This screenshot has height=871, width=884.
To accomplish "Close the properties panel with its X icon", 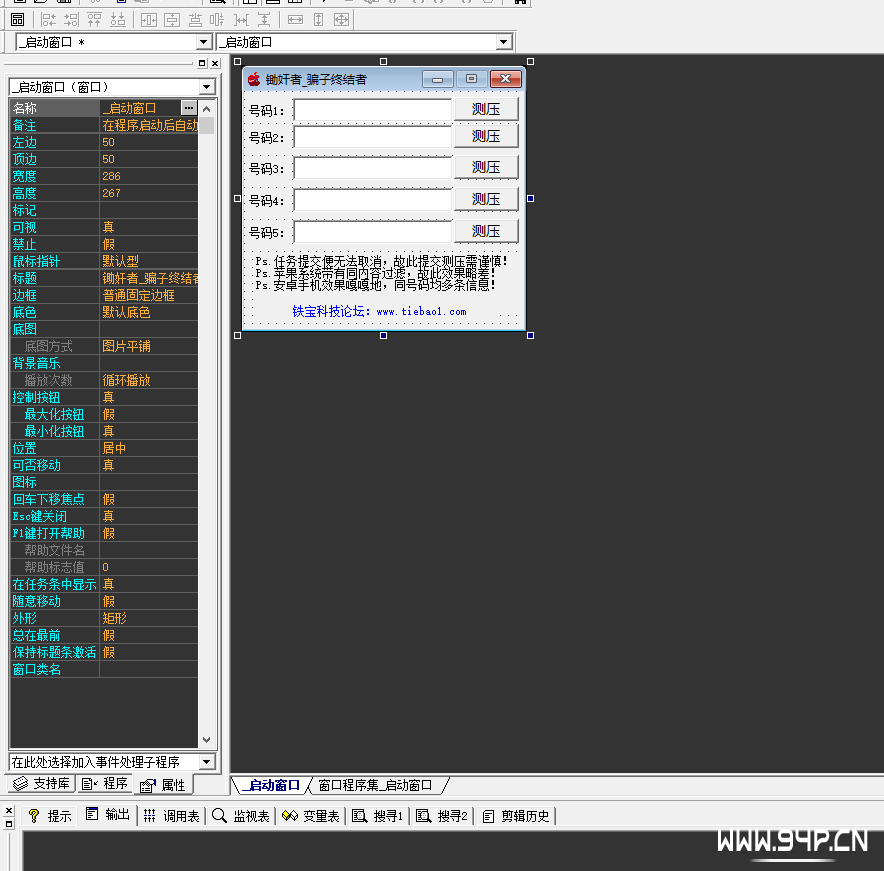I will (215, 63).
